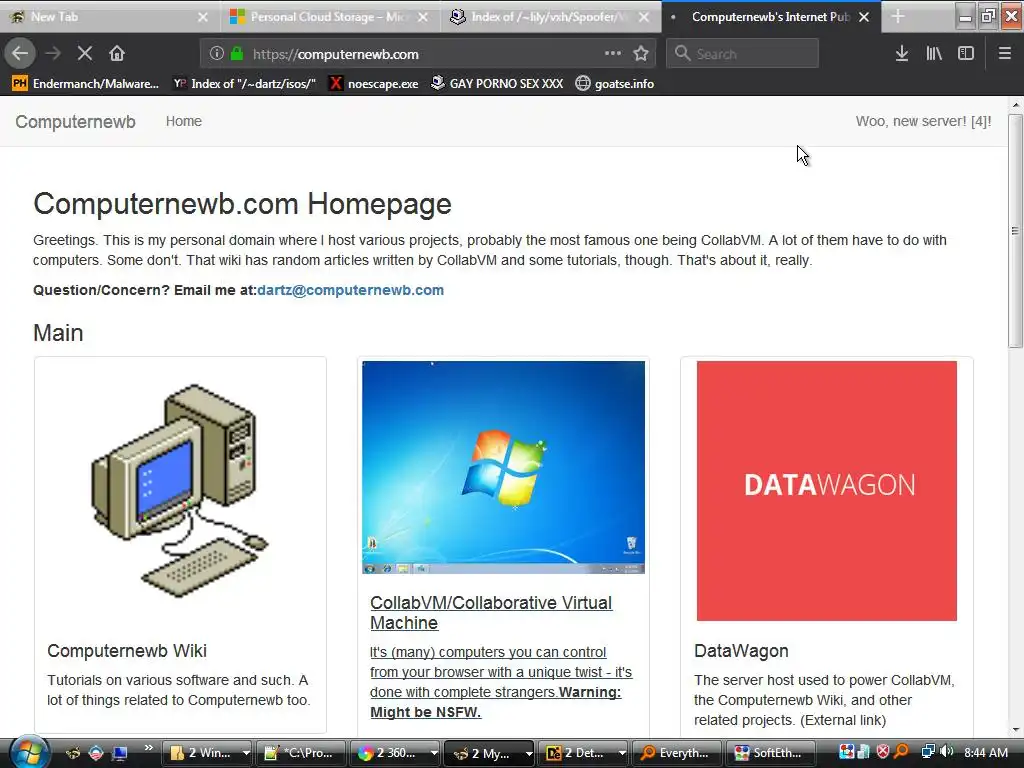The height and width of the screenshot is (768, 1024).
Task: Email dartz@computernewb.com link
Action: pyautogui.click(x=351, y=290)
